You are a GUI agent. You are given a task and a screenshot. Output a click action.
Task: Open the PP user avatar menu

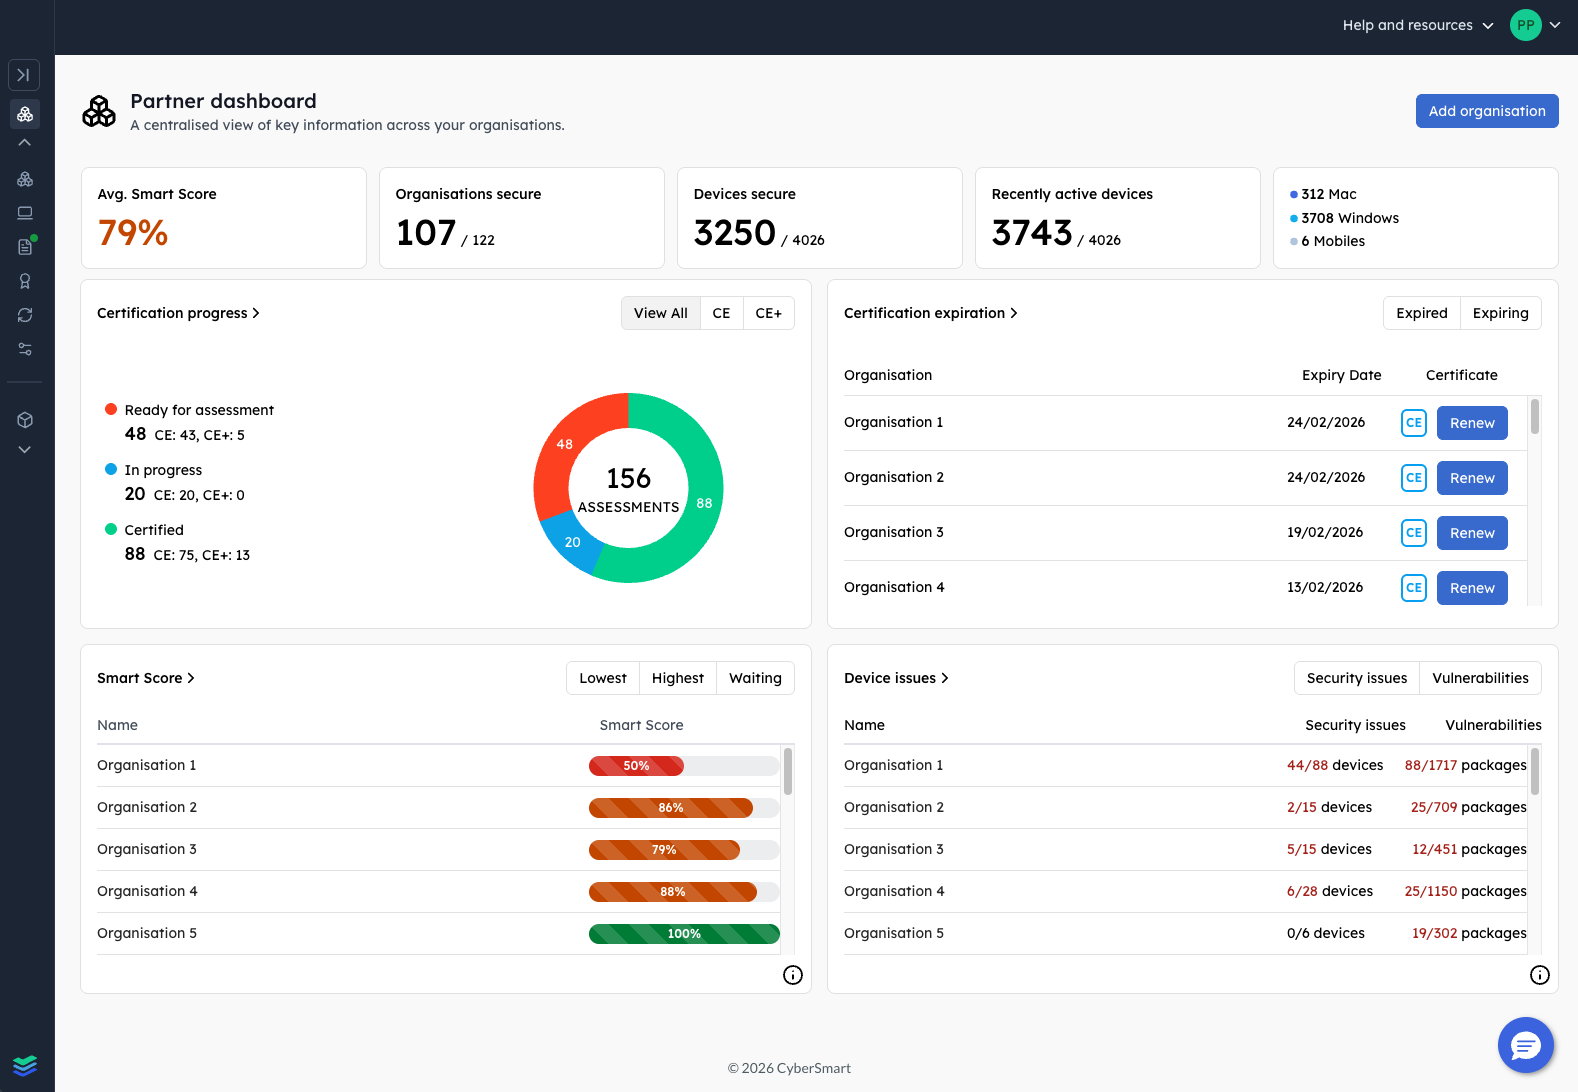[1525, 25]
